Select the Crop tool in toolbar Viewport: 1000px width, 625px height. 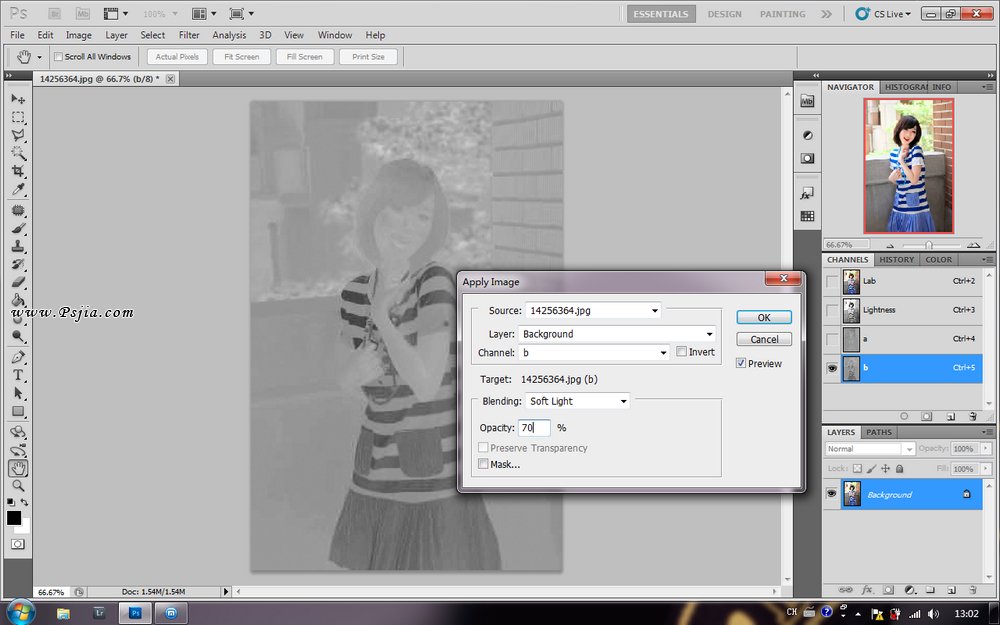(18, 172)
